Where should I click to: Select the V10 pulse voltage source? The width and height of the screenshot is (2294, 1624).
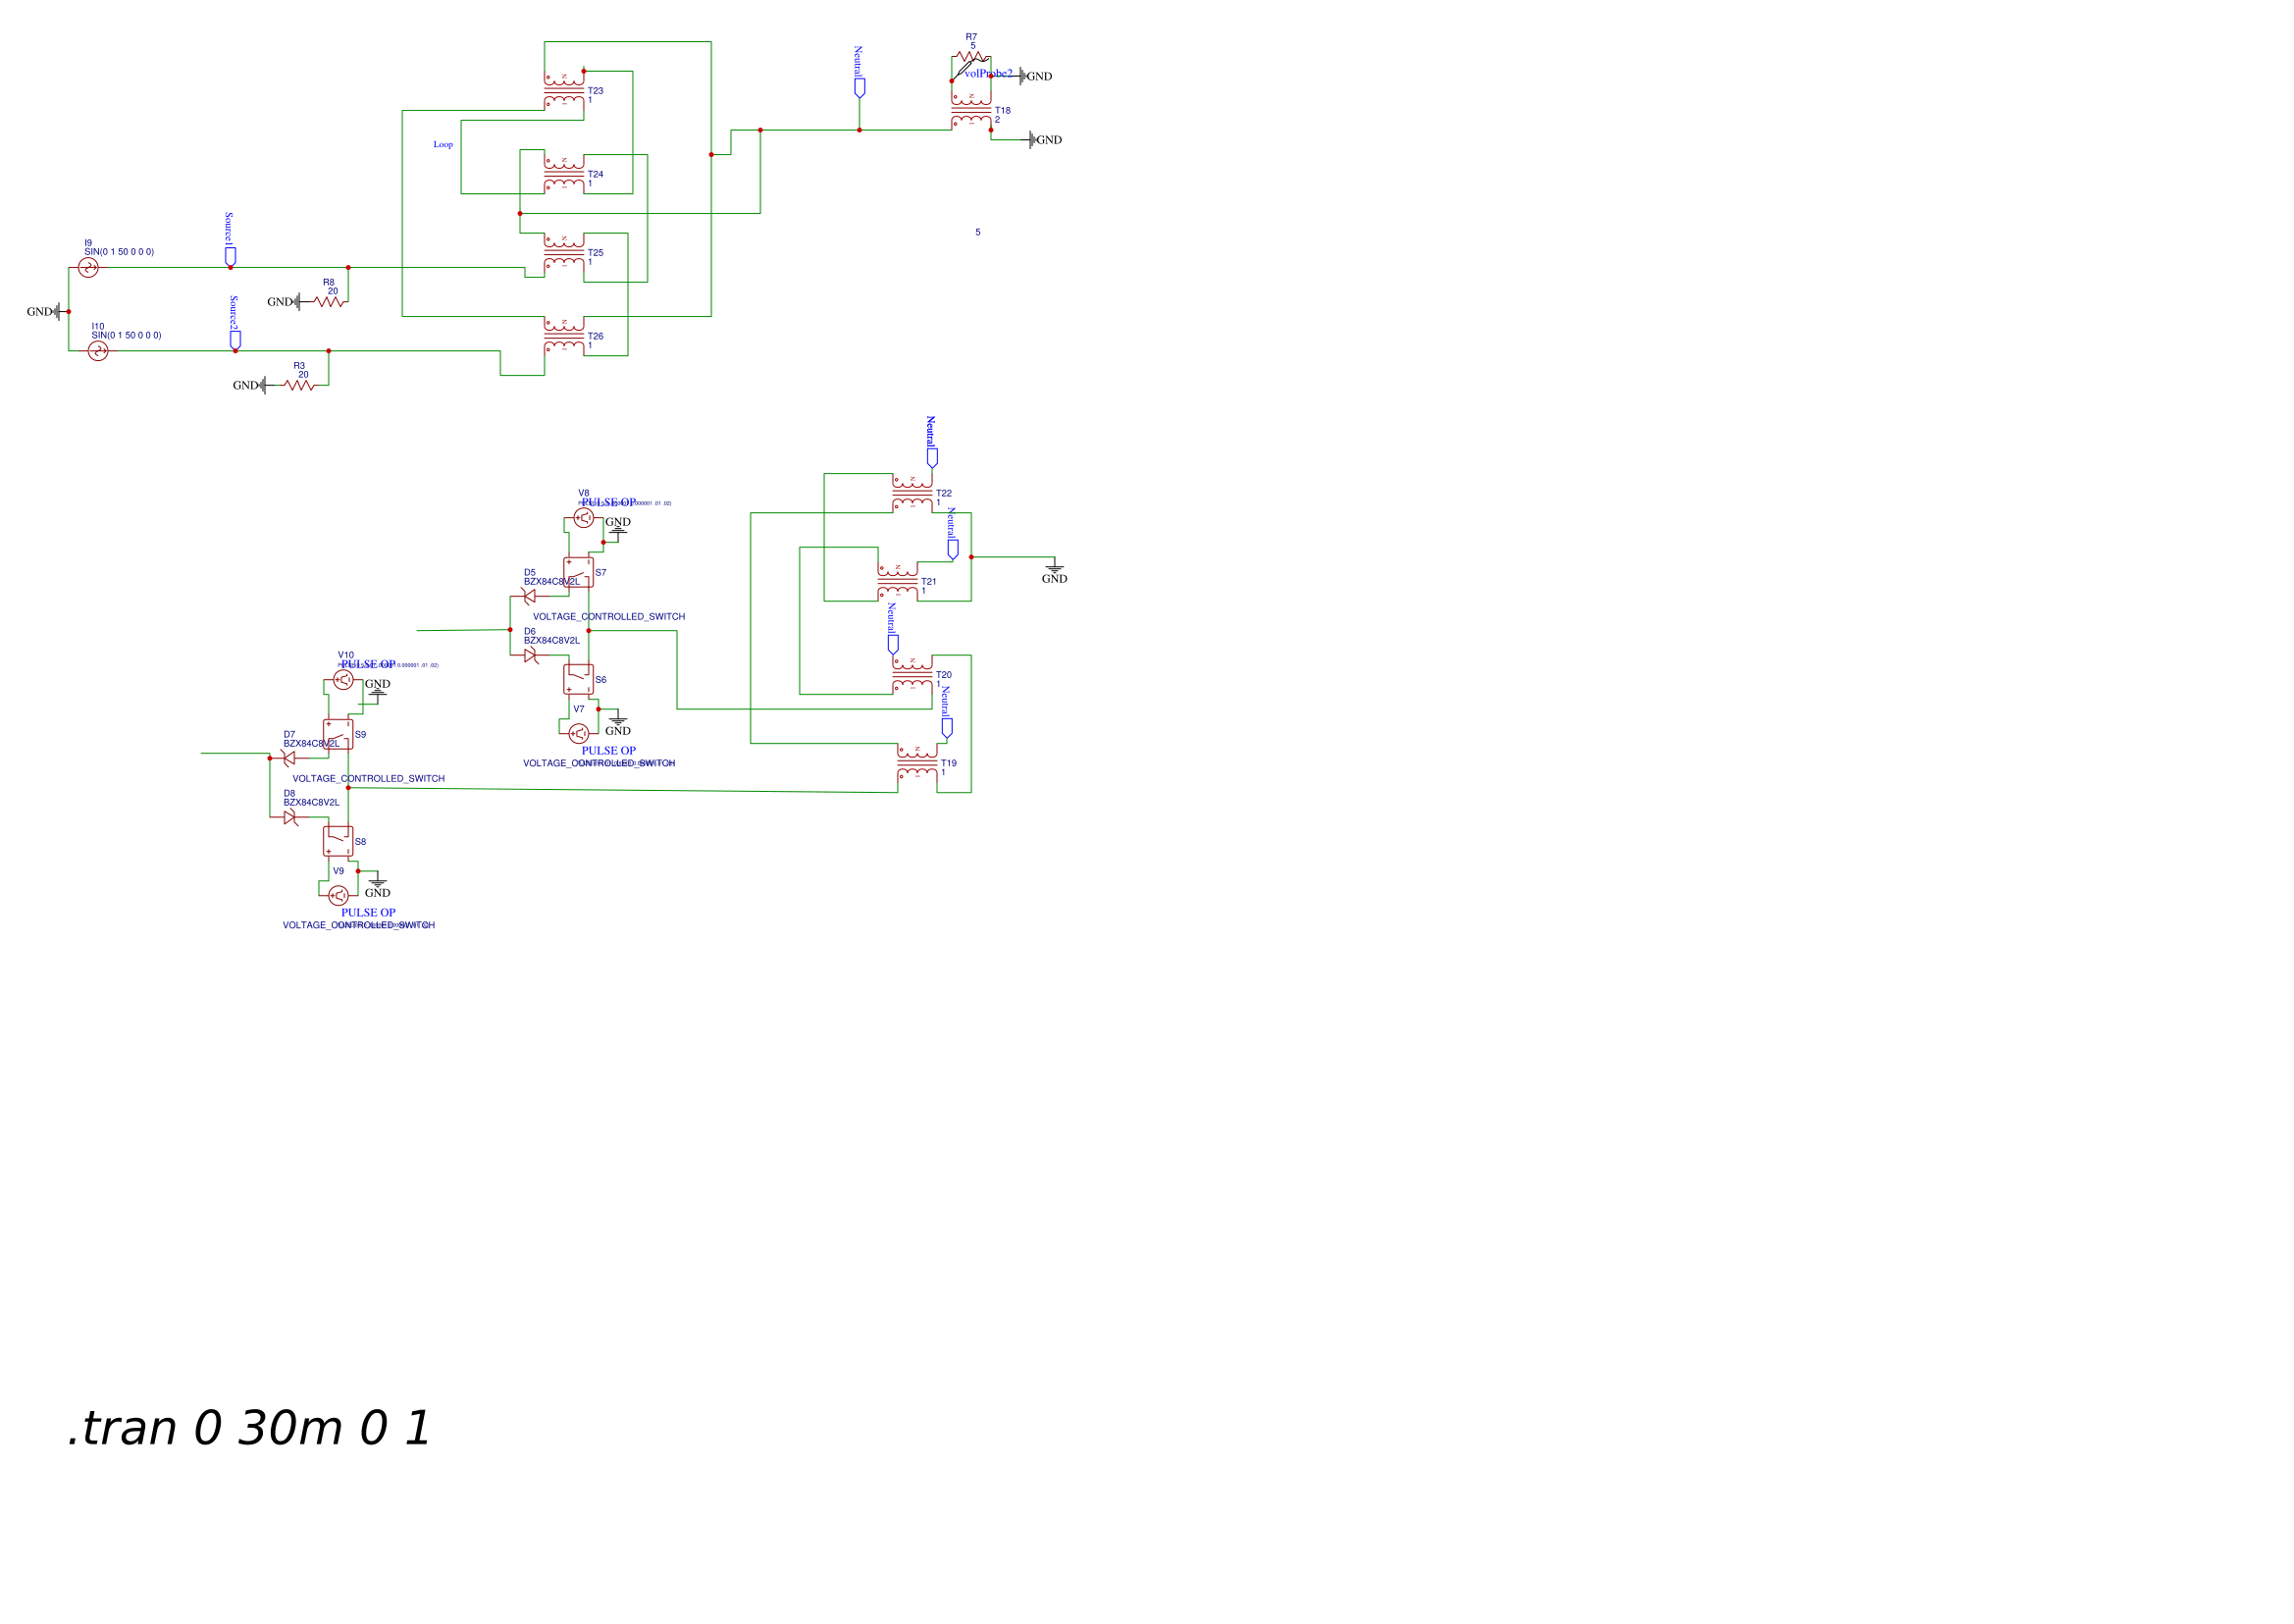tap(343, 680)
